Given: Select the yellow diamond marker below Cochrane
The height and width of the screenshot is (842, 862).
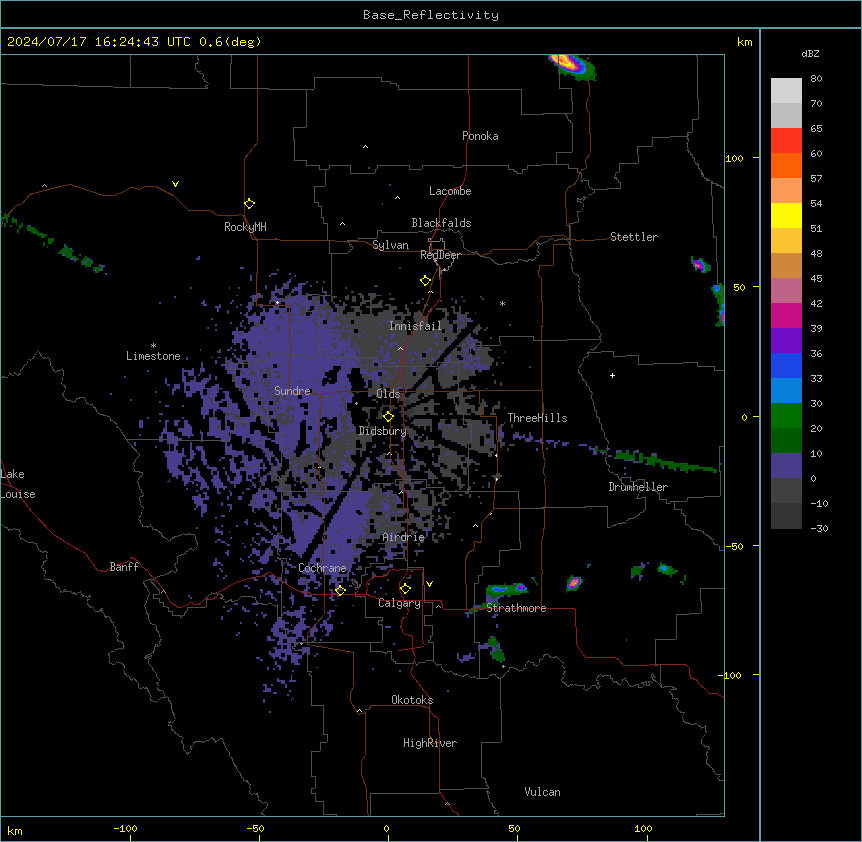Looking at the screenshot, I should pos(340,591).
